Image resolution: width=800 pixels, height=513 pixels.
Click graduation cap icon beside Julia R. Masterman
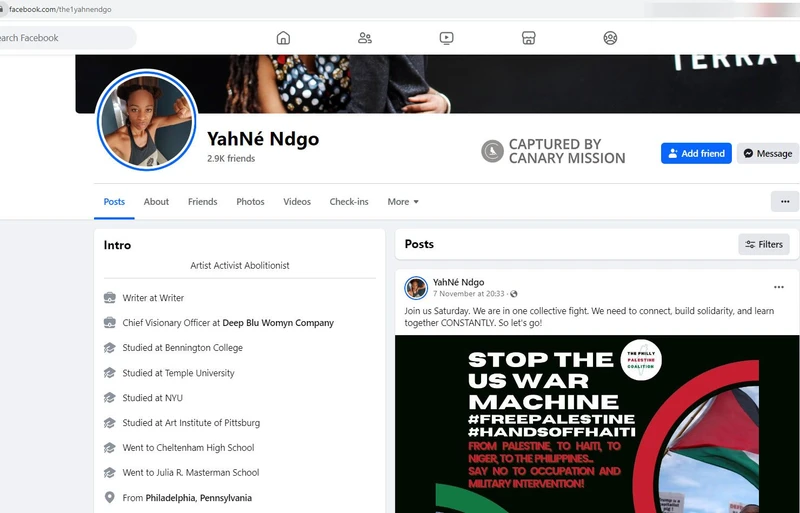(x=110, y=473)
